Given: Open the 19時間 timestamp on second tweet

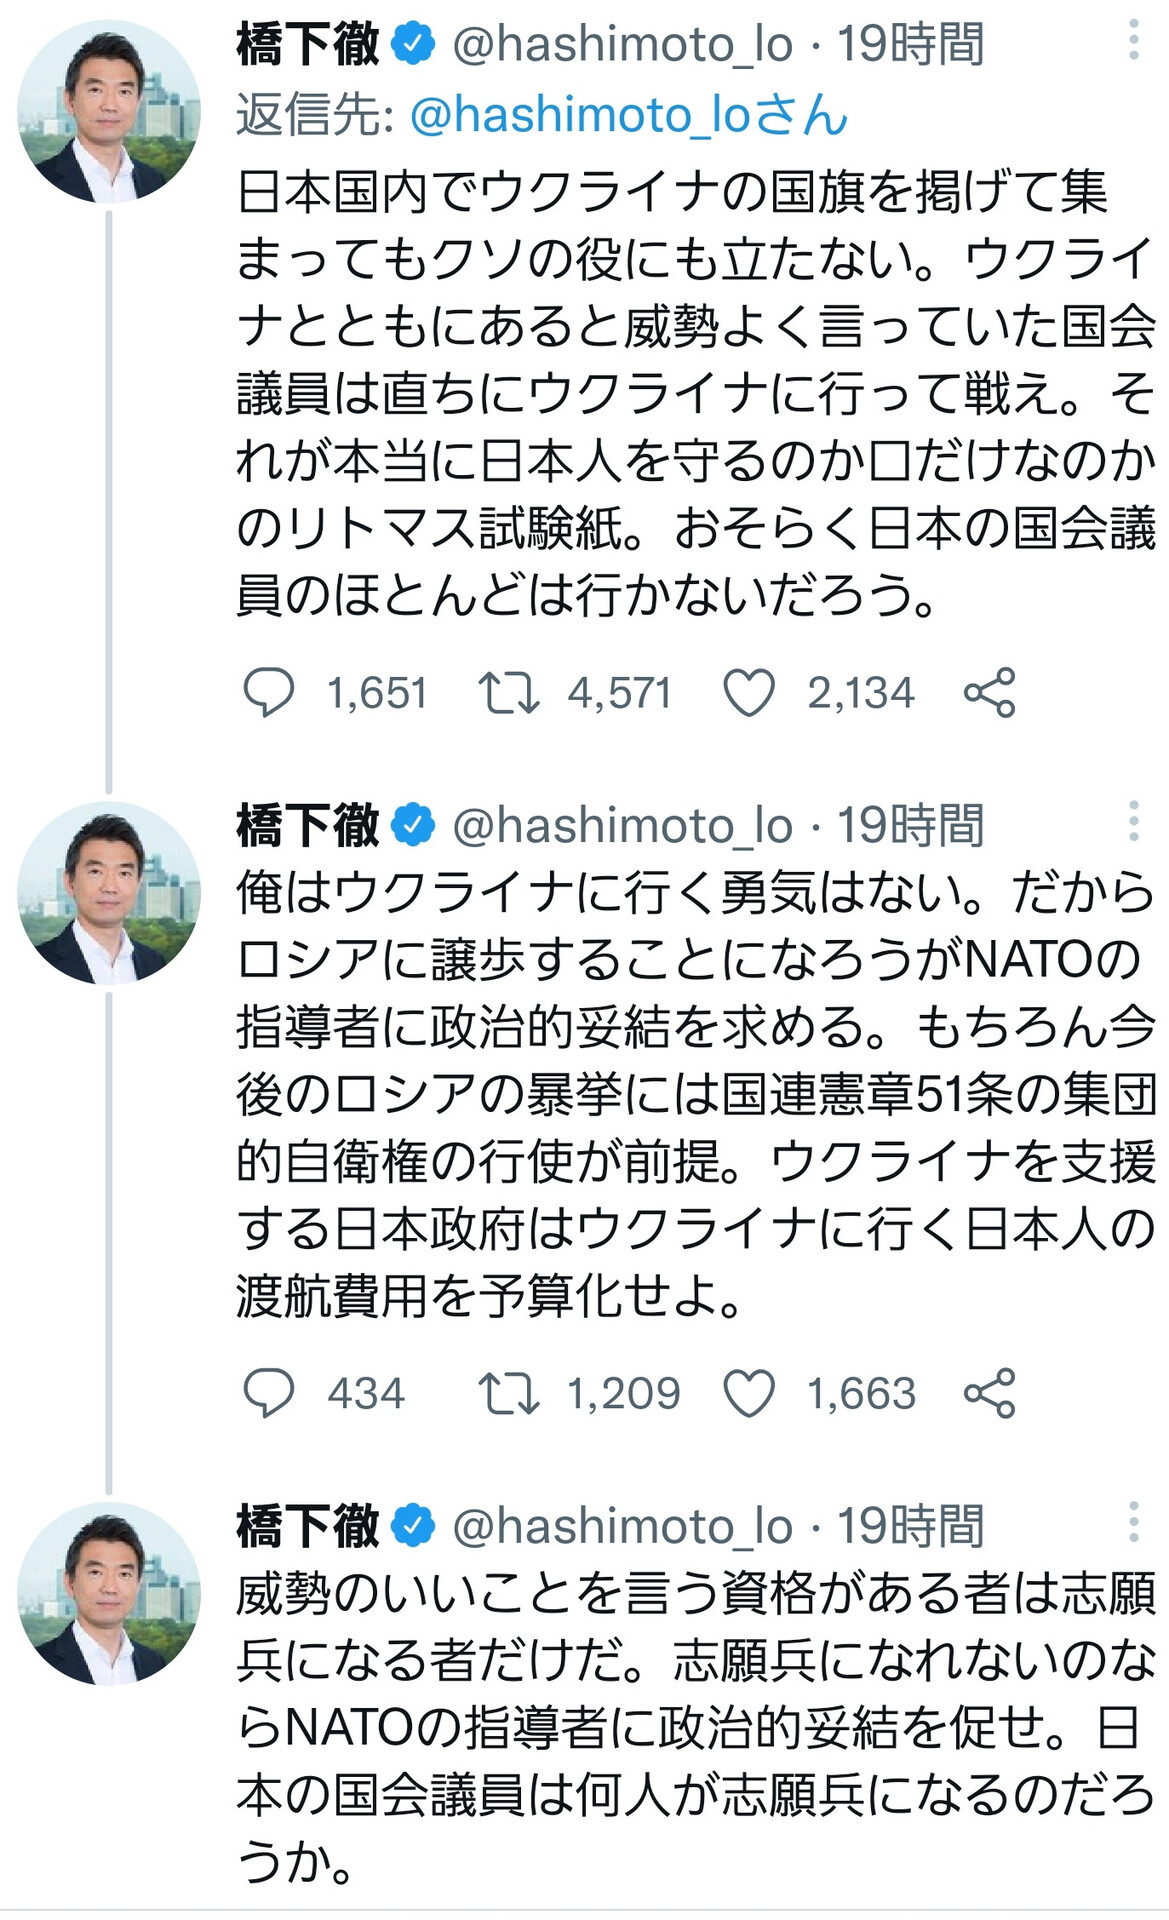Looking at the screenshot, I should [x=910, y=825].
